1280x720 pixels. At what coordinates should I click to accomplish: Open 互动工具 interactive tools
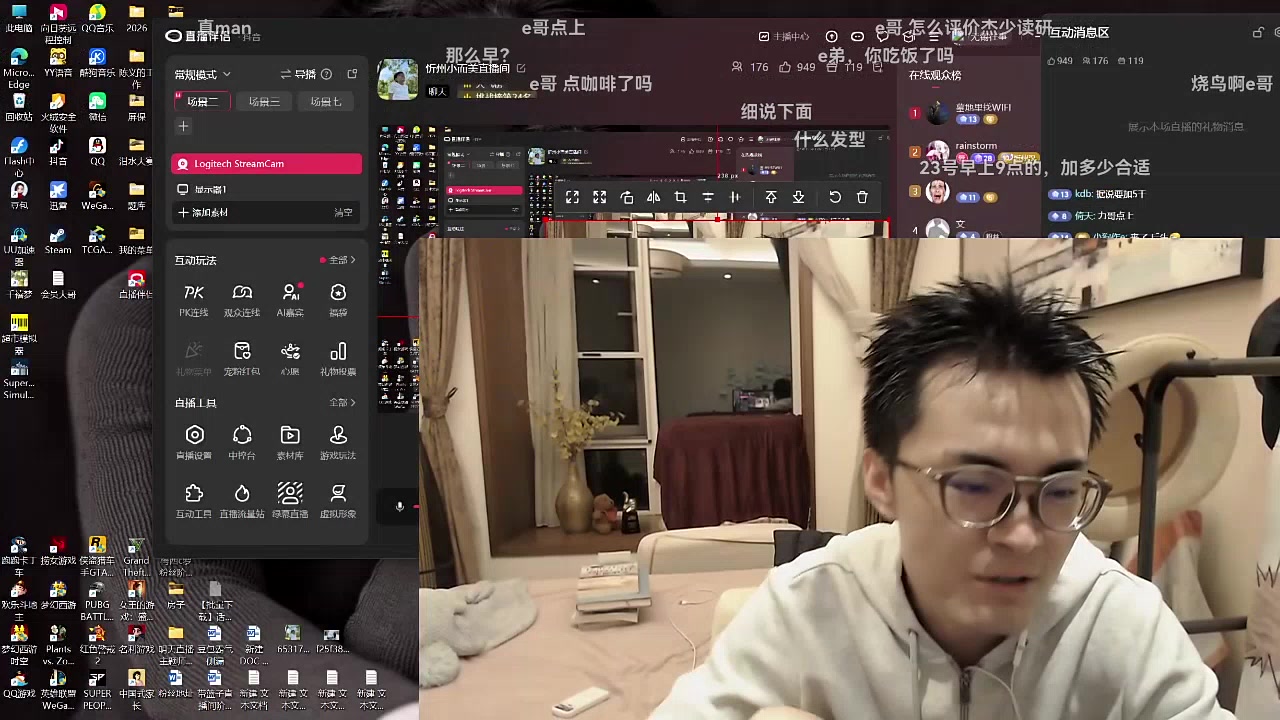[x=194, y=501]
